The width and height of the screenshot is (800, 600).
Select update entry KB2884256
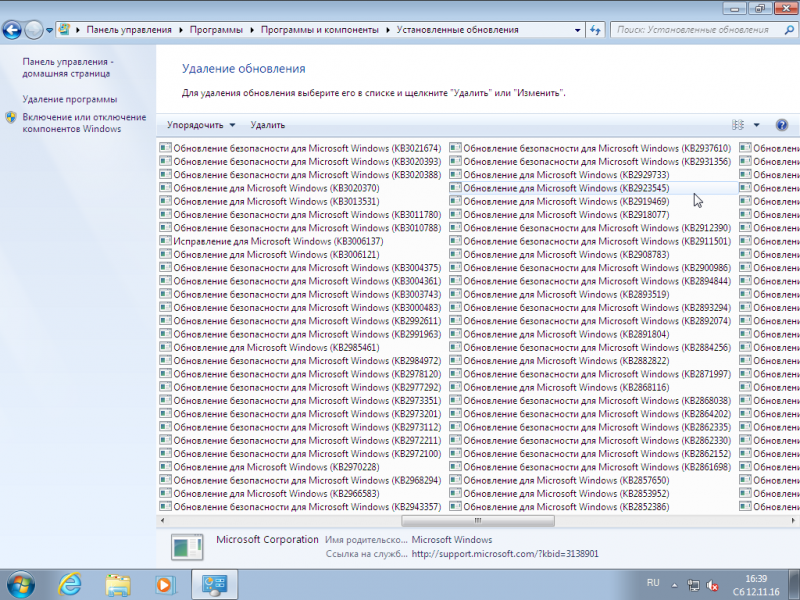pyautogui.click(x=590, y=347)
